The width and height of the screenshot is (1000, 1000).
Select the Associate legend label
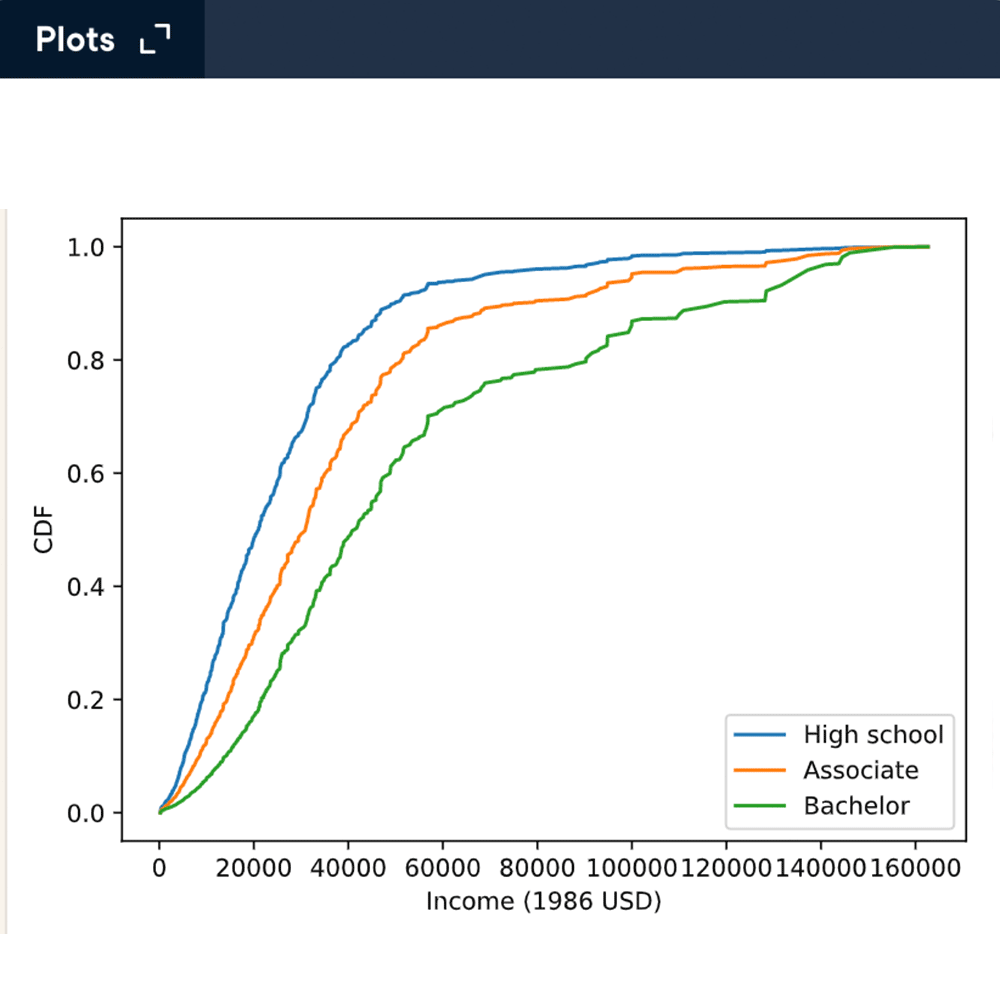point(860,770)
